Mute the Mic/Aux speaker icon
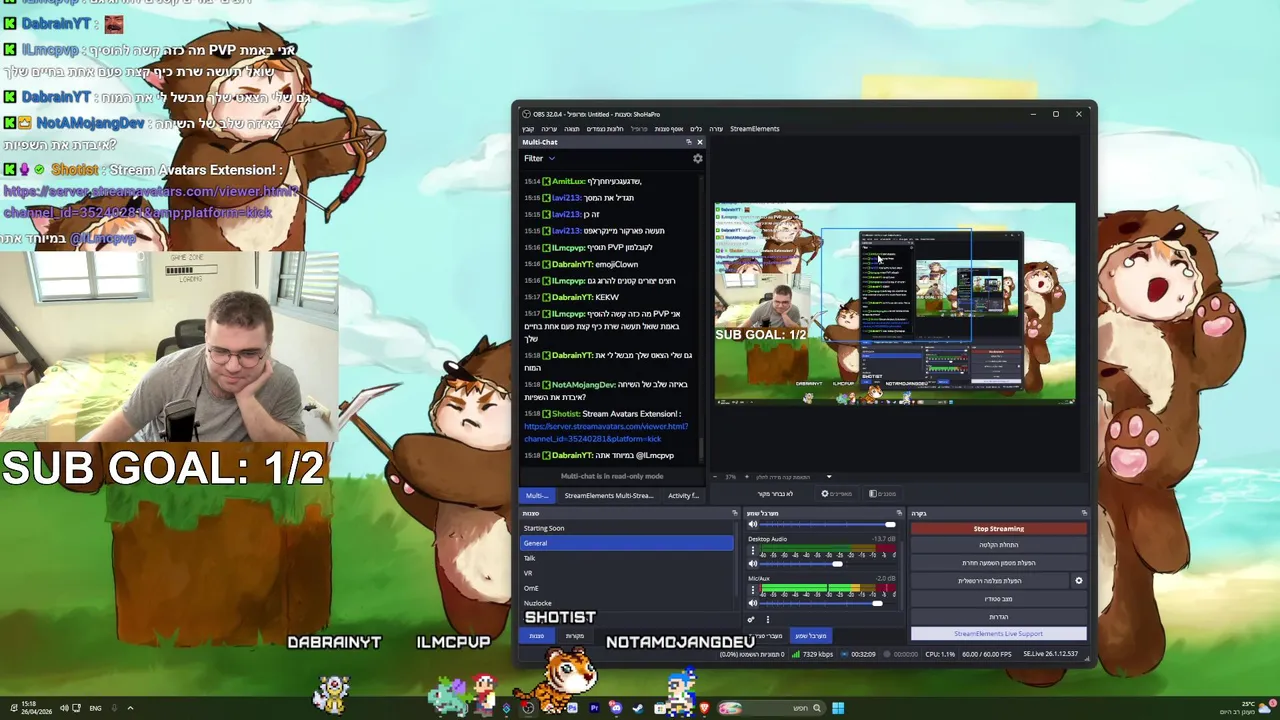The height and width of the screenshot is (720, 1280). click(753, 603)
